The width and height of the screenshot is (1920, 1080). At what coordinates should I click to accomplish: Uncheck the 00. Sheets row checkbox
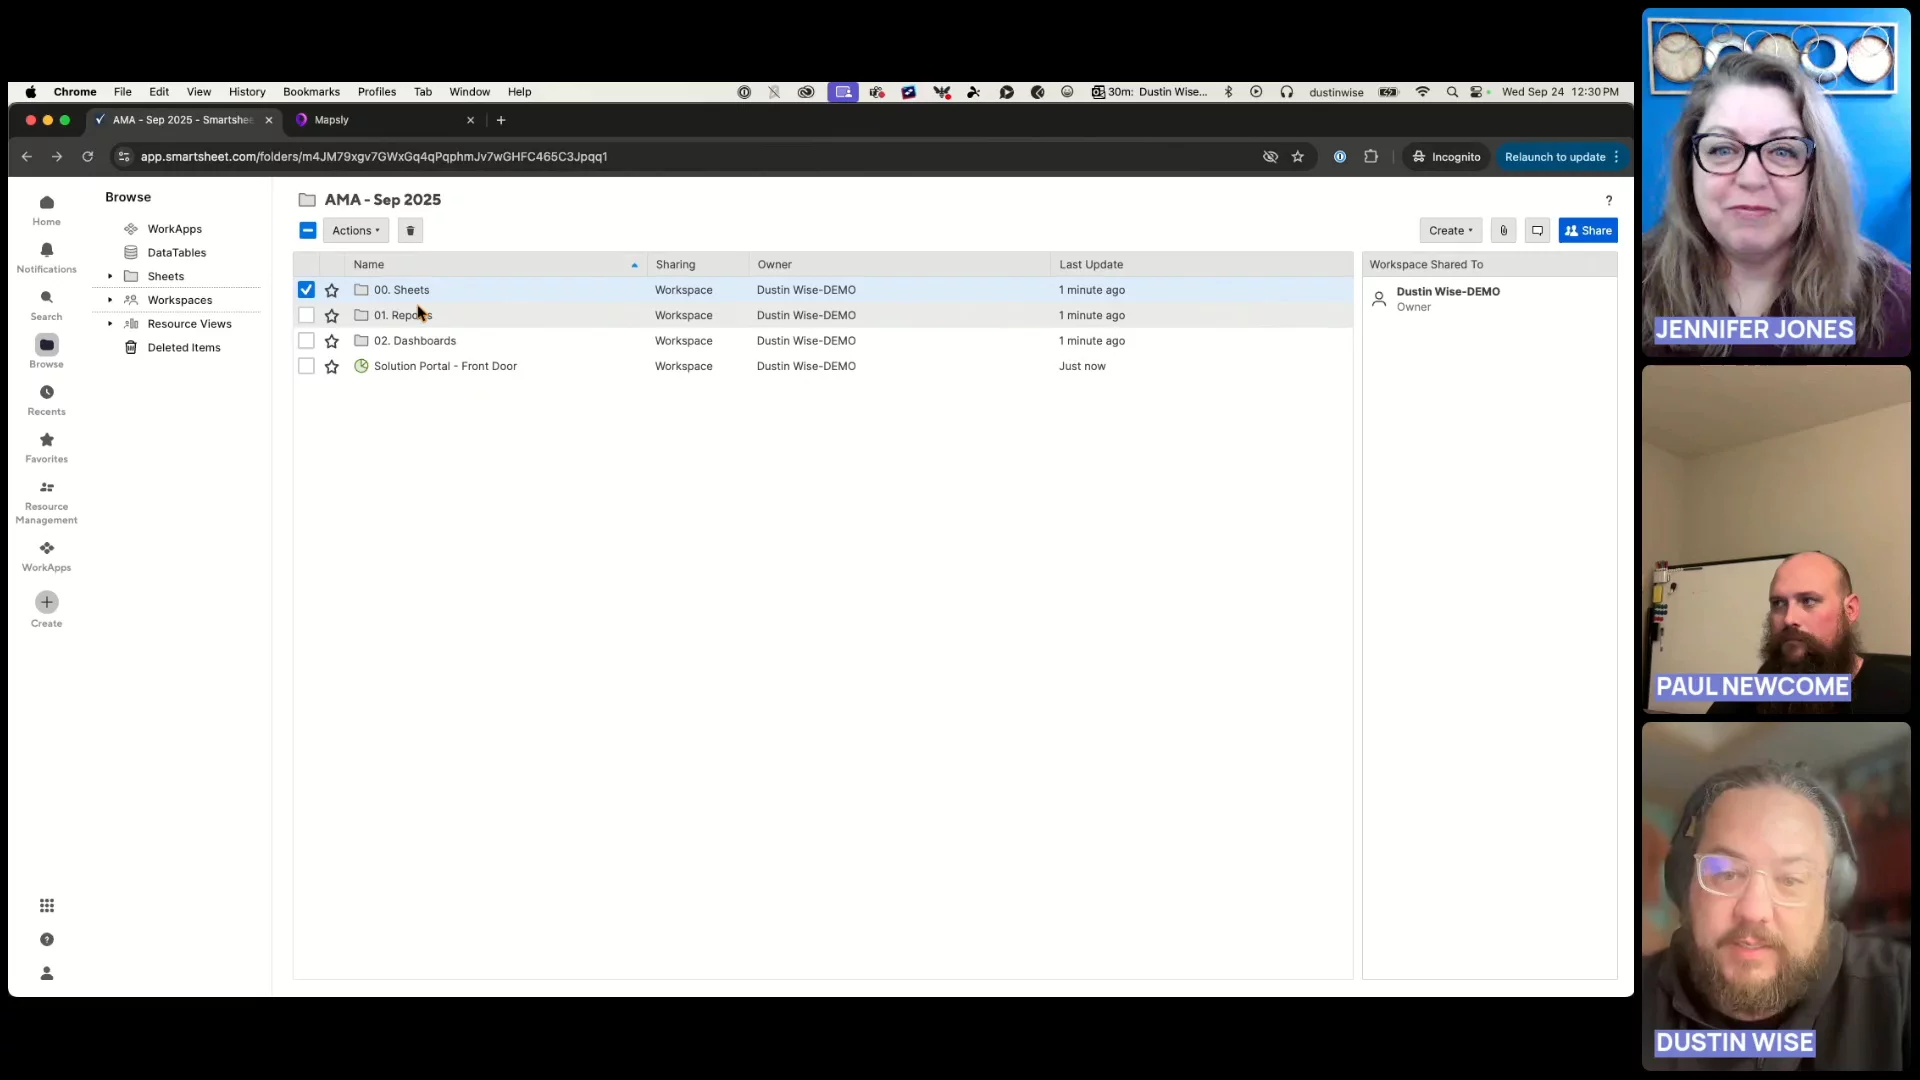tap(306, 290)
